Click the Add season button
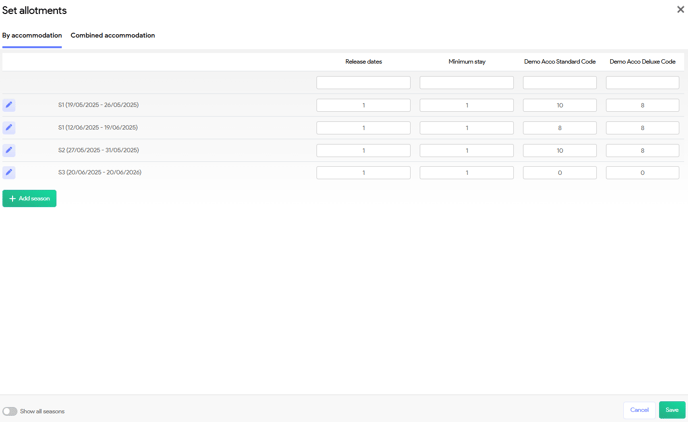 tap(29, 199)
